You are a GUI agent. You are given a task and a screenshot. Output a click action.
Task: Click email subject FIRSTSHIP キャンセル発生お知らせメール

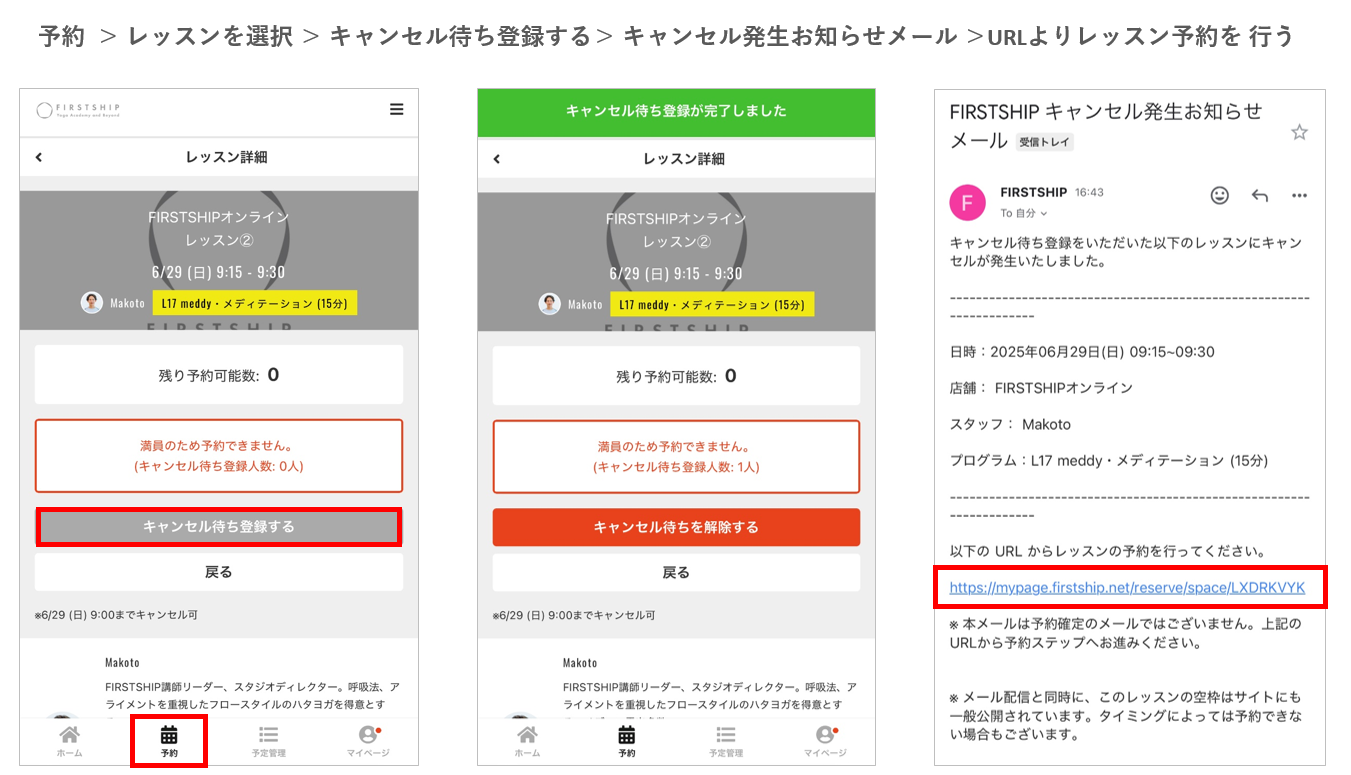(x=1106, y=126)
